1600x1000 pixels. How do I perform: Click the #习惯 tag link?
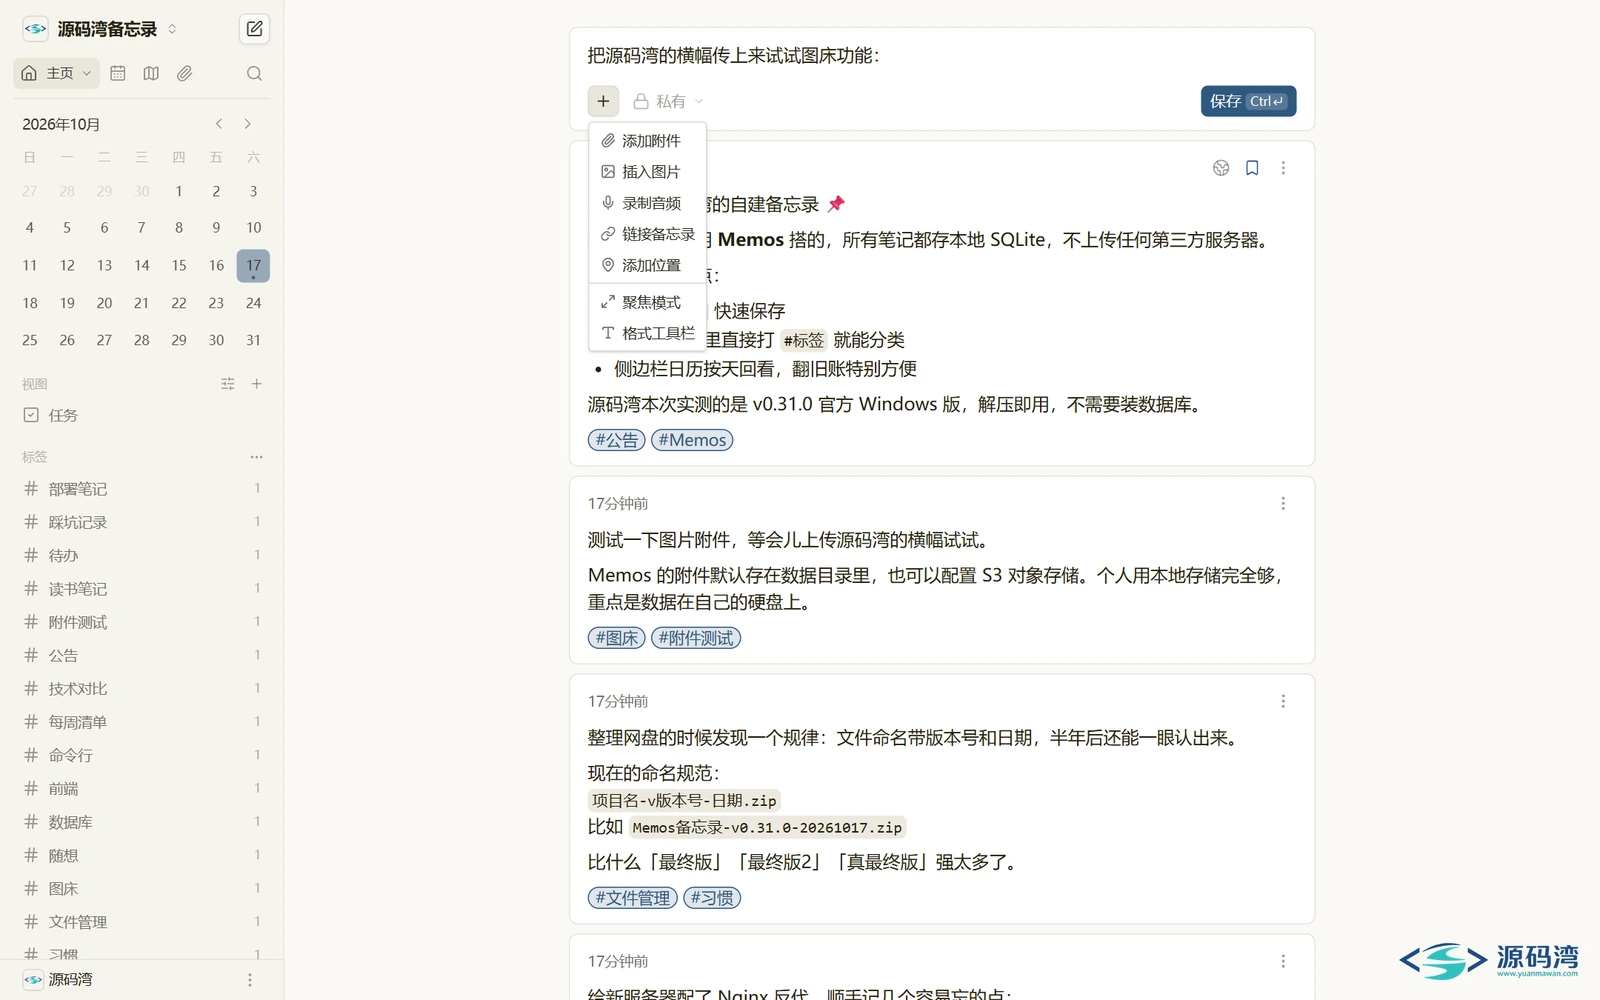pos(712,898)
